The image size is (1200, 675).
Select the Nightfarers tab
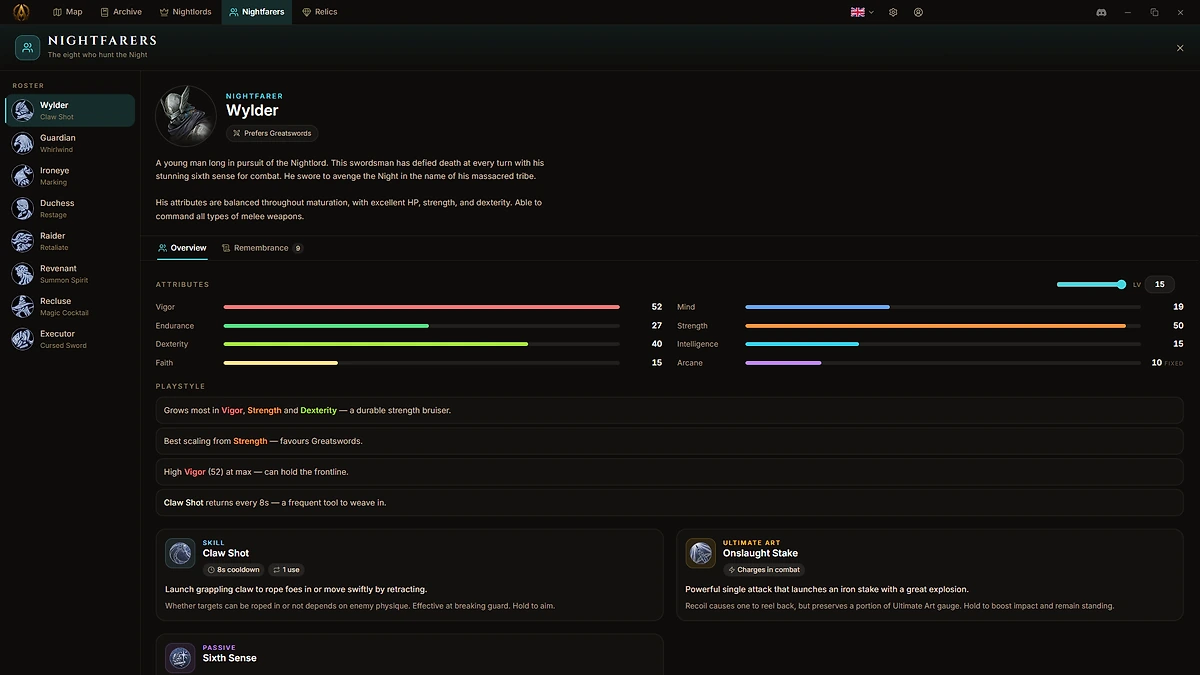(257, 12)
